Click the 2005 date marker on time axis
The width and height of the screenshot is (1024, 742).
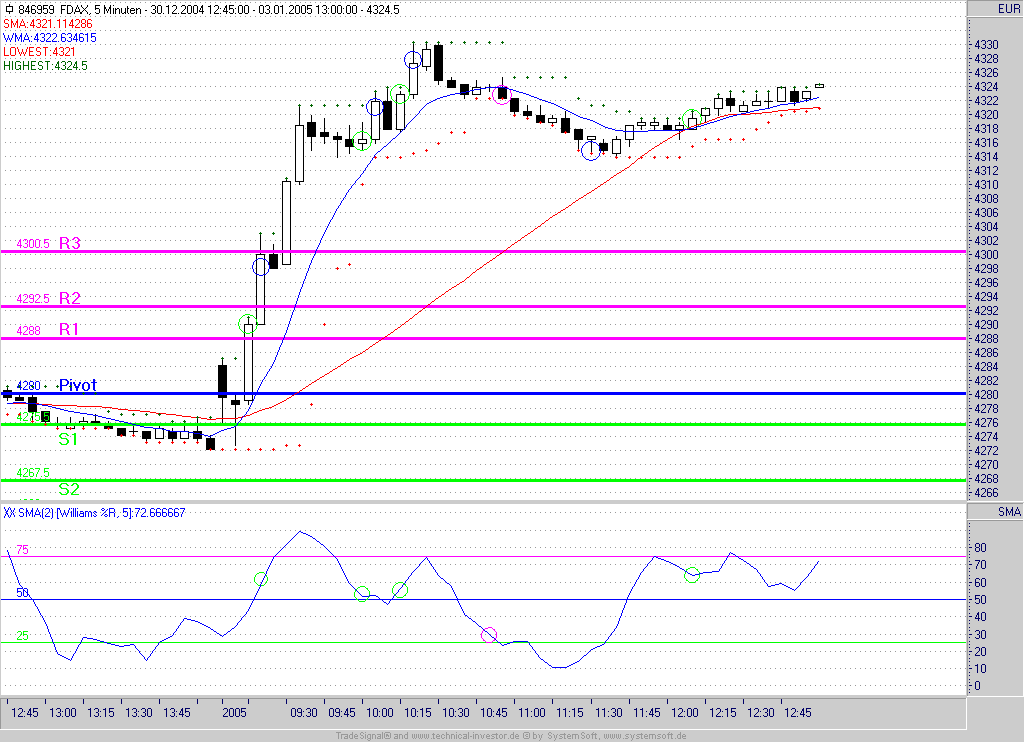click(x=235, y=713)
